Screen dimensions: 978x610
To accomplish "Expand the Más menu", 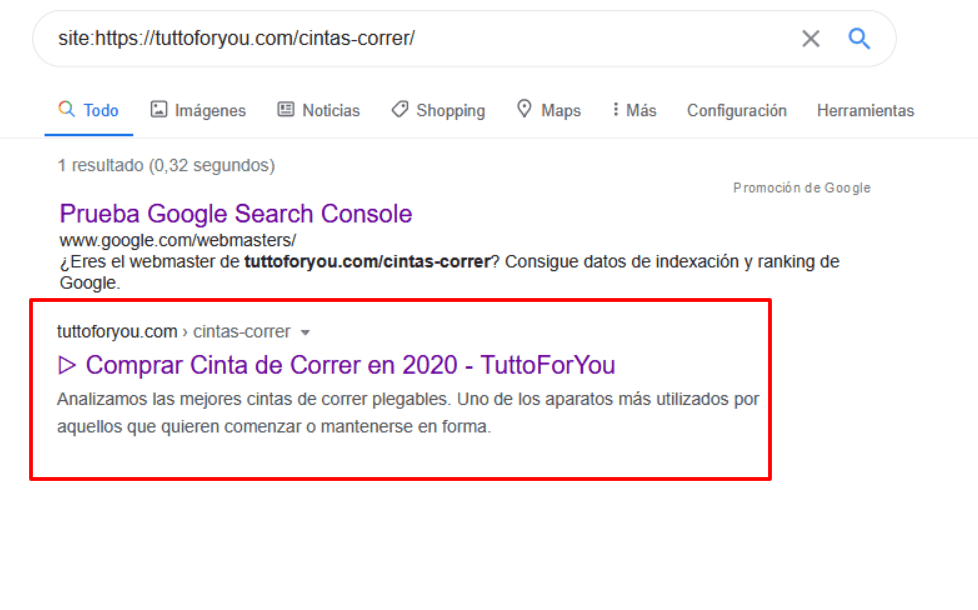I will tap(634, 110).
